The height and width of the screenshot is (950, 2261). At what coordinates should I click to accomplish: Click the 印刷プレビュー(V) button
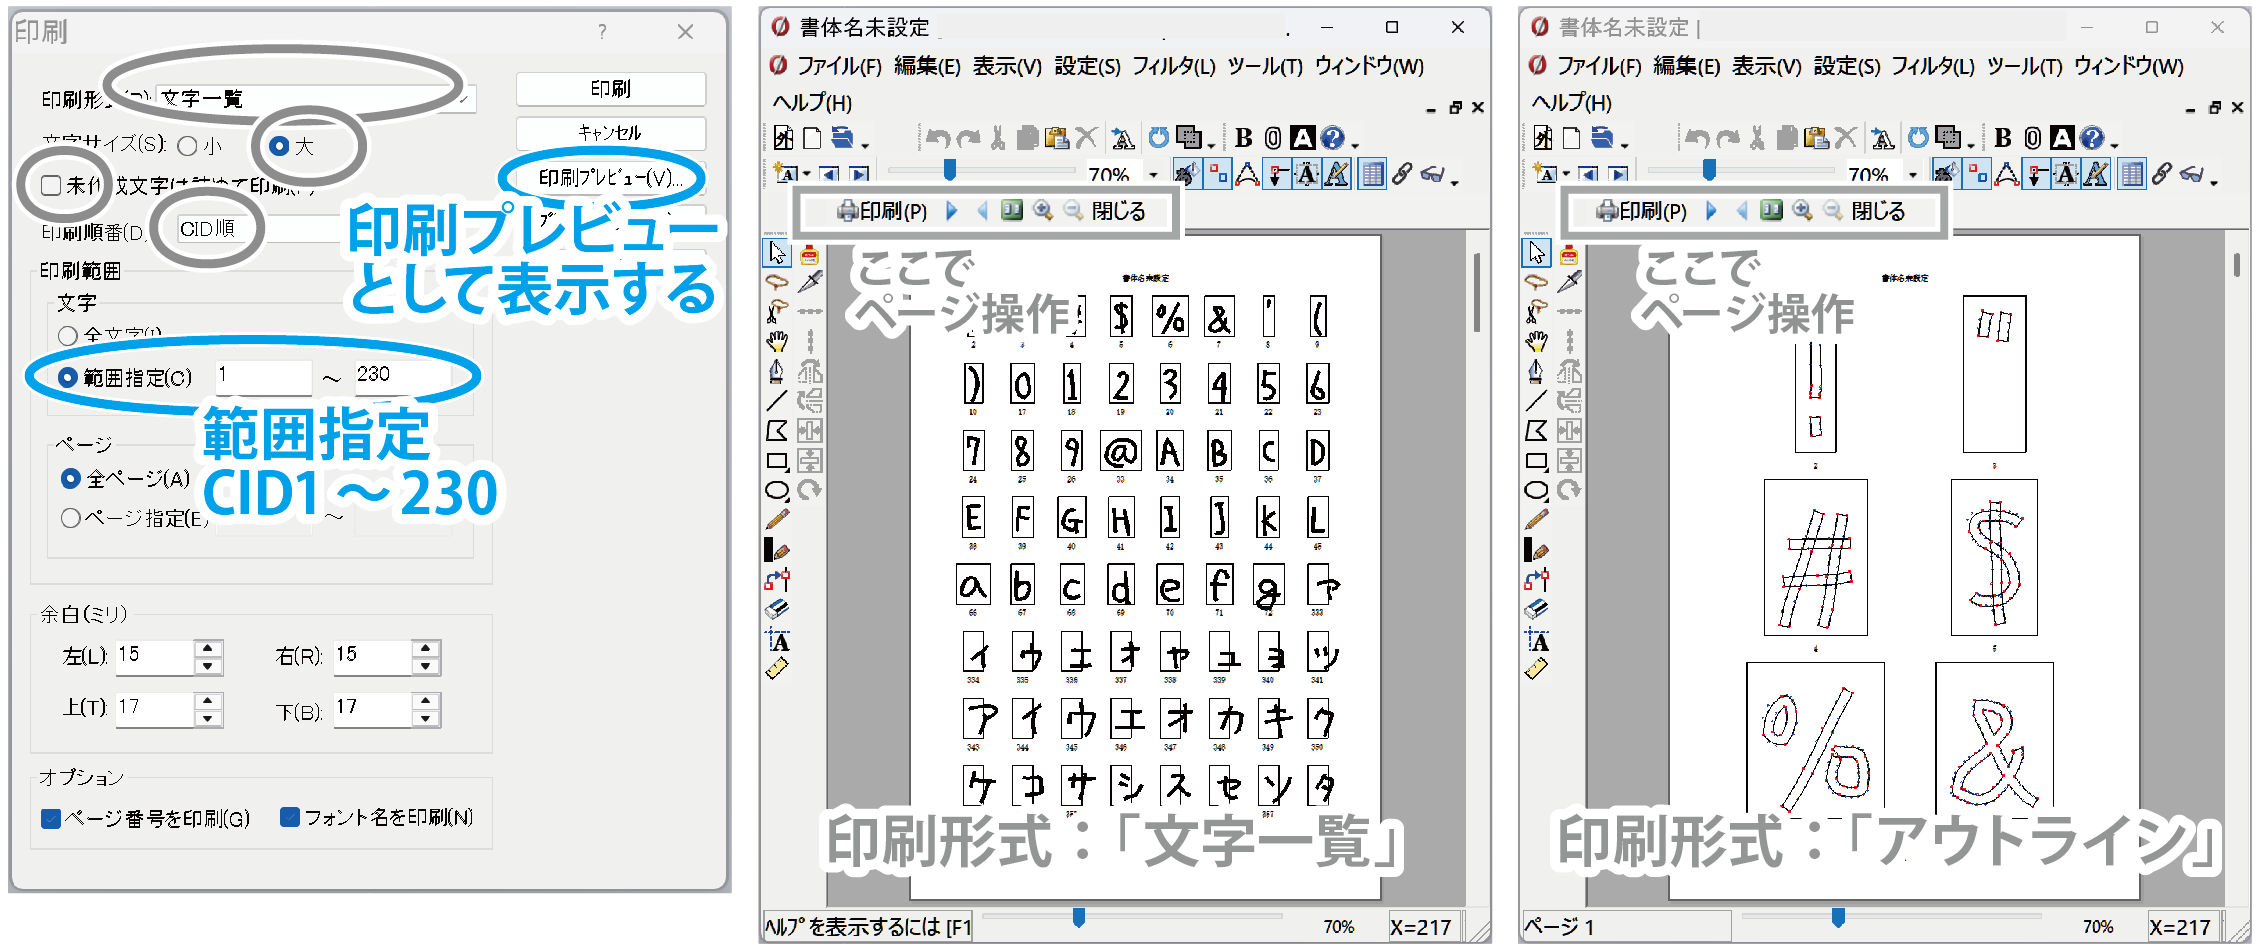point(610,178)
